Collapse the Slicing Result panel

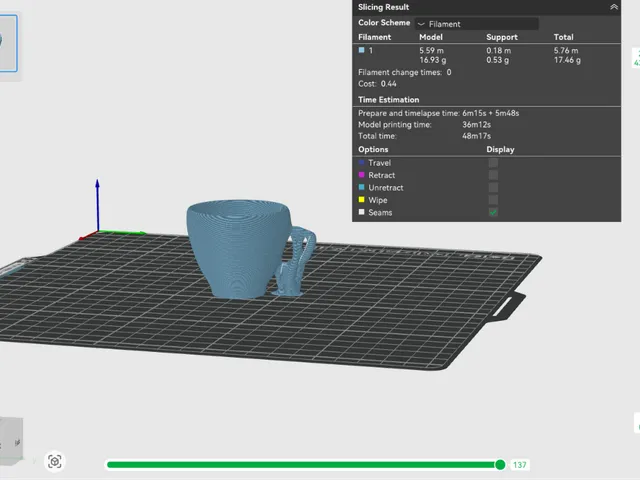point(613,7)
